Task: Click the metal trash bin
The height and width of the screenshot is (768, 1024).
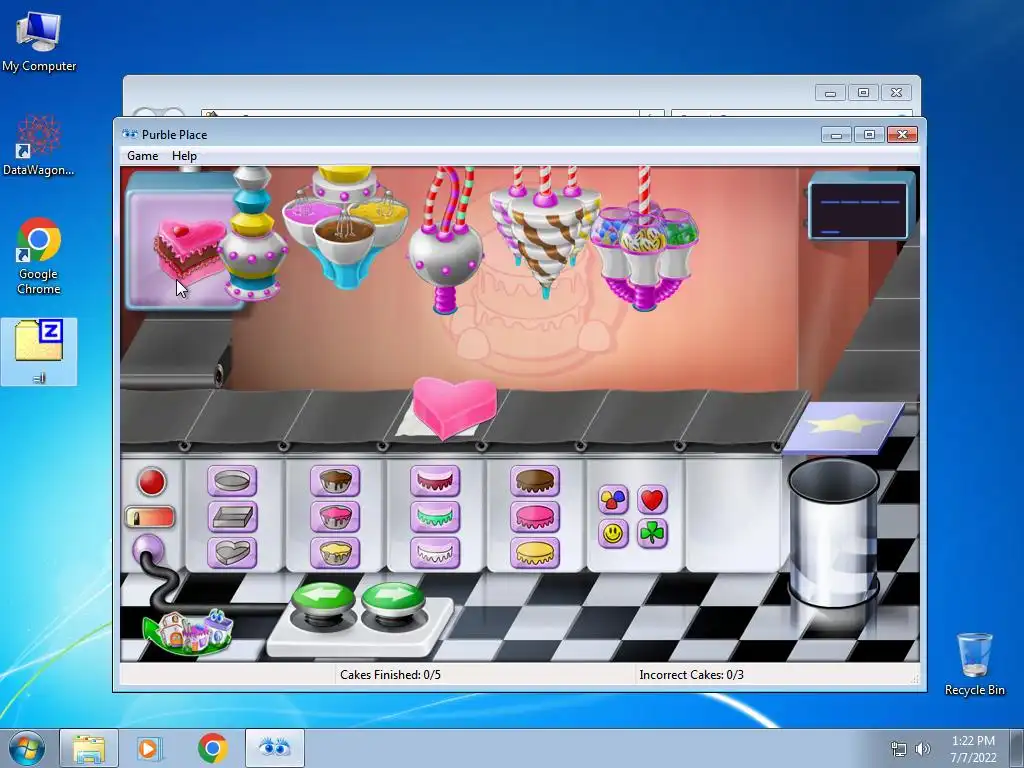Action: [x=834, y=534]
